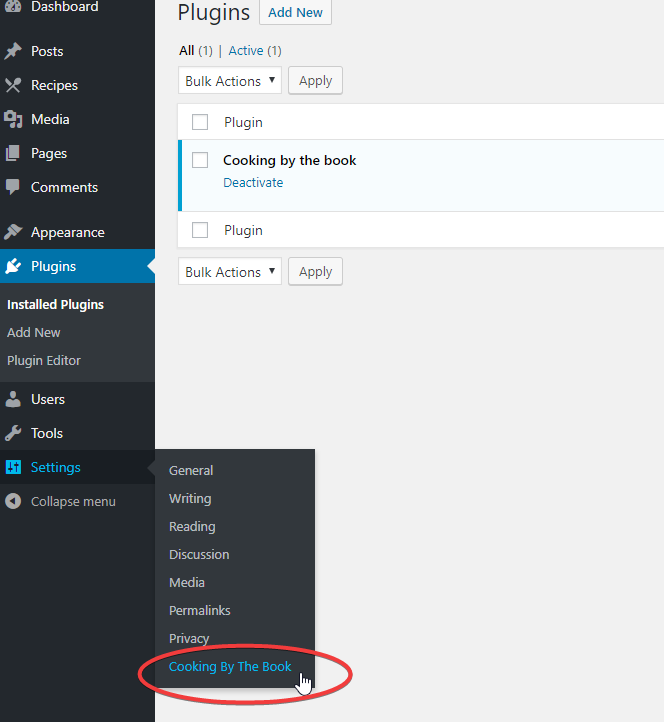
Task: Deactivate the Cooking by the book plugin
Action: point(253,183)
